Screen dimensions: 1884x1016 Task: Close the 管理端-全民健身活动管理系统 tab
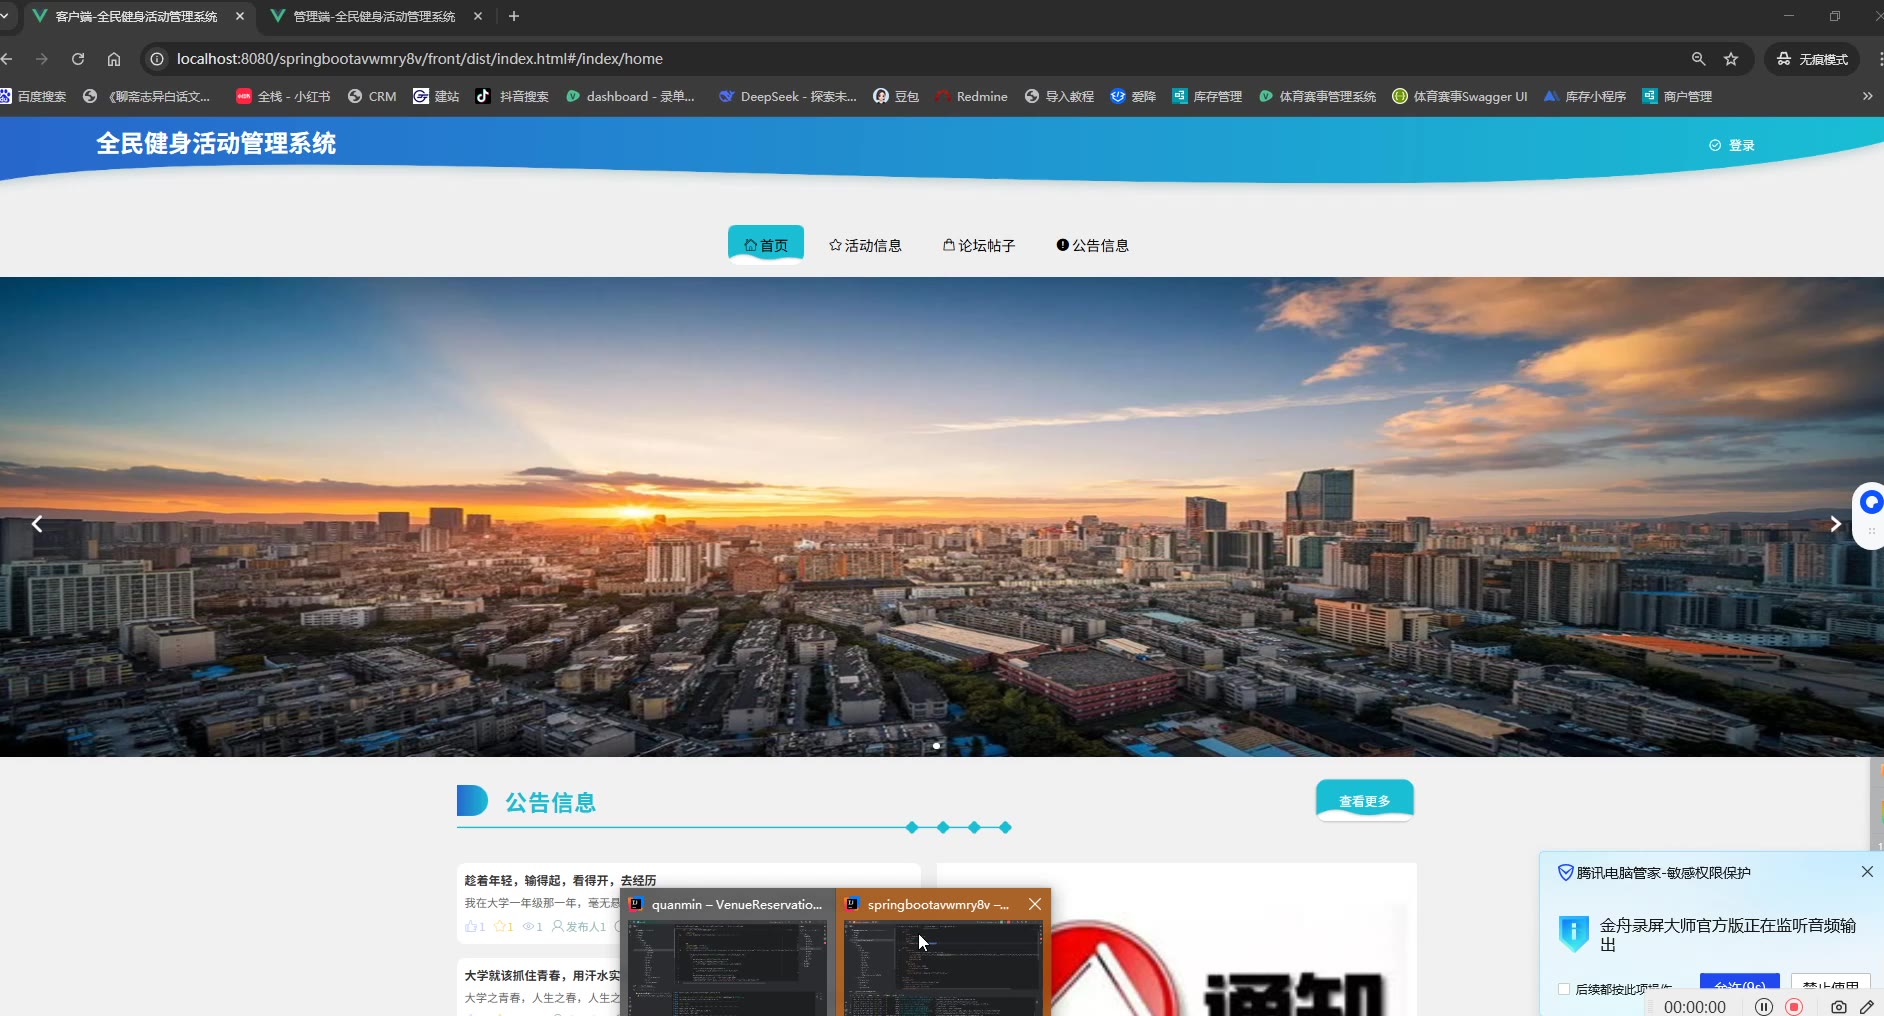pyautogui.click(x=478, y=16)
